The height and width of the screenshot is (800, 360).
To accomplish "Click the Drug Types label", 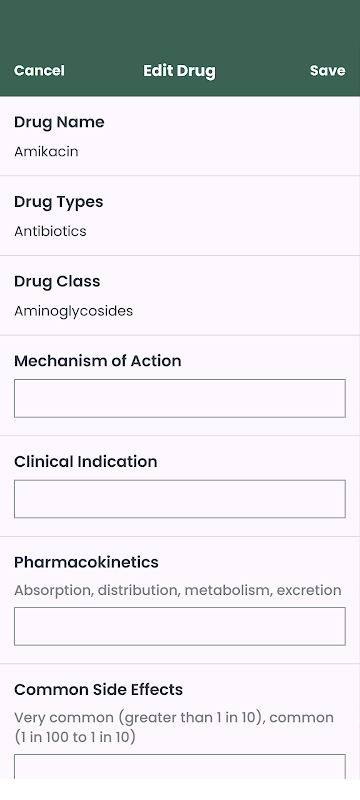I will tap(59, 202).
